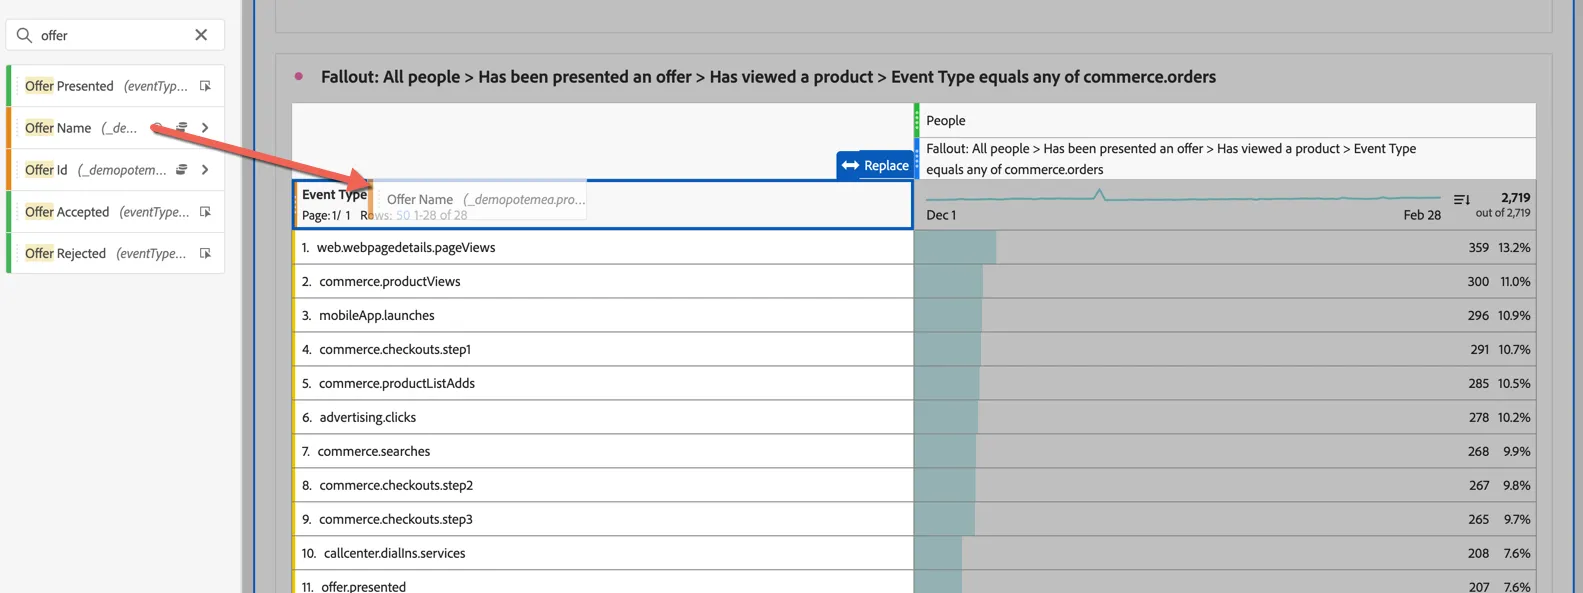Click the 10.9% value for mobileApp.launches
Viewport: 1583px width, 593px height.
(x=1514, y=315)
